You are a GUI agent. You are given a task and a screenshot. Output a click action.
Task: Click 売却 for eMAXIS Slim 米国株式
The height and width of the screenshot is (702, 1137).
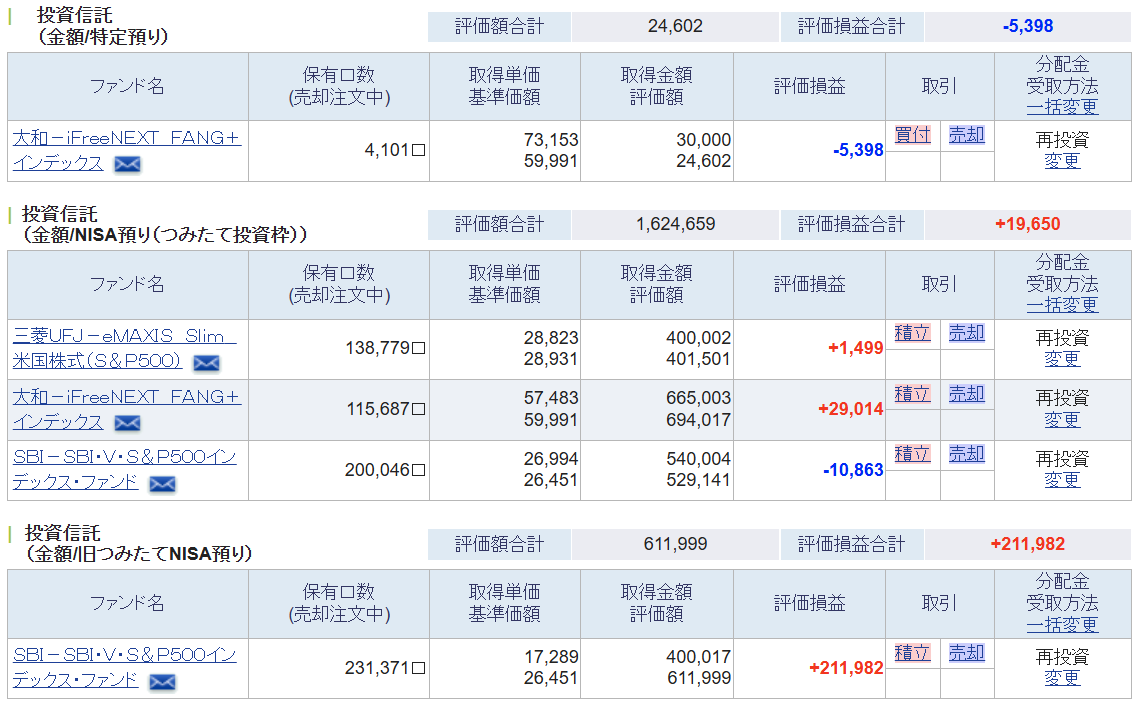(x=967, y=333)
